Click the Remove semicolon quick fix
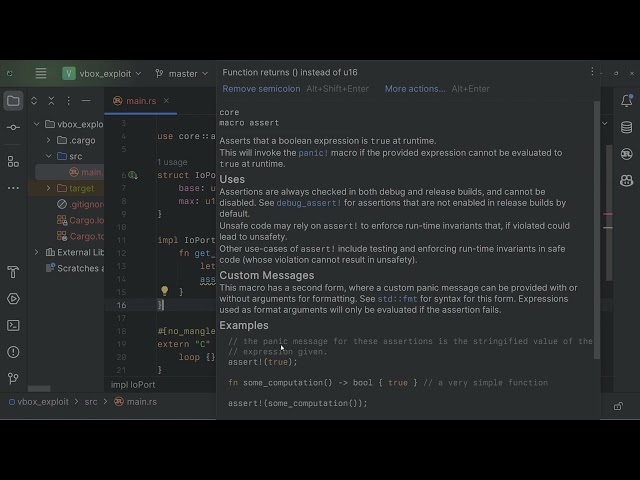Image resolution: width=640 pixels, height=480 pixels. [261, 89]
